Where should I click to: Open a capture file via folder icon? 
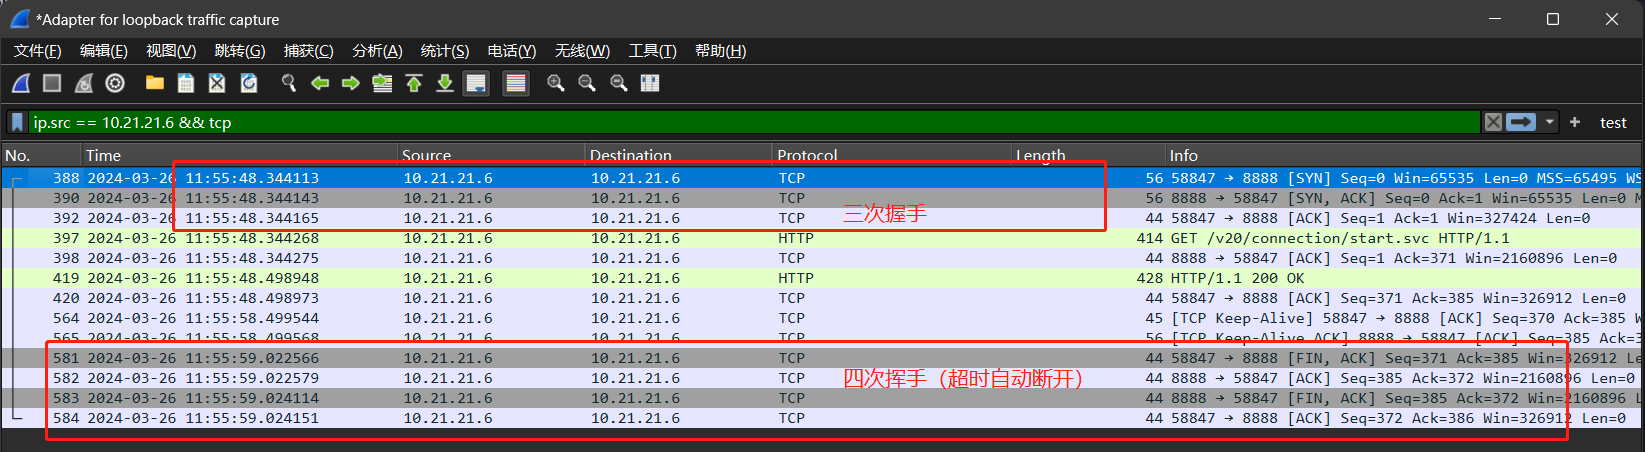155,83
